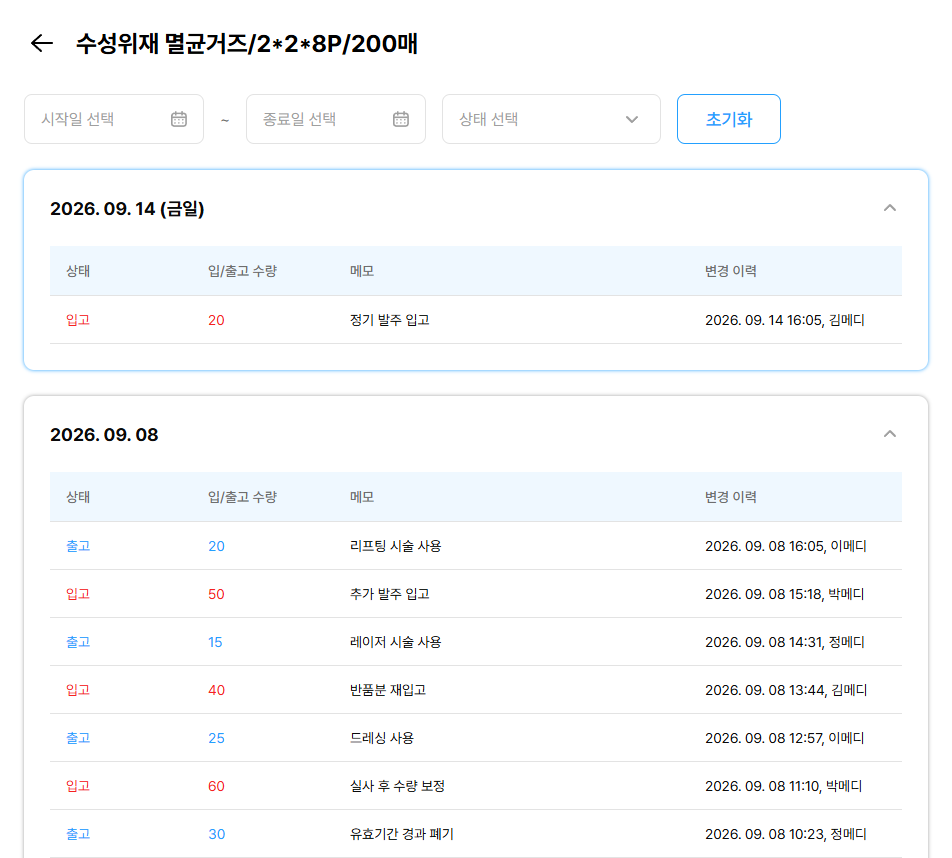Click change history 2026. 09. 08 16:05, 이메디
The height and width of the screenshot is (858, 952).
[786, 546]
